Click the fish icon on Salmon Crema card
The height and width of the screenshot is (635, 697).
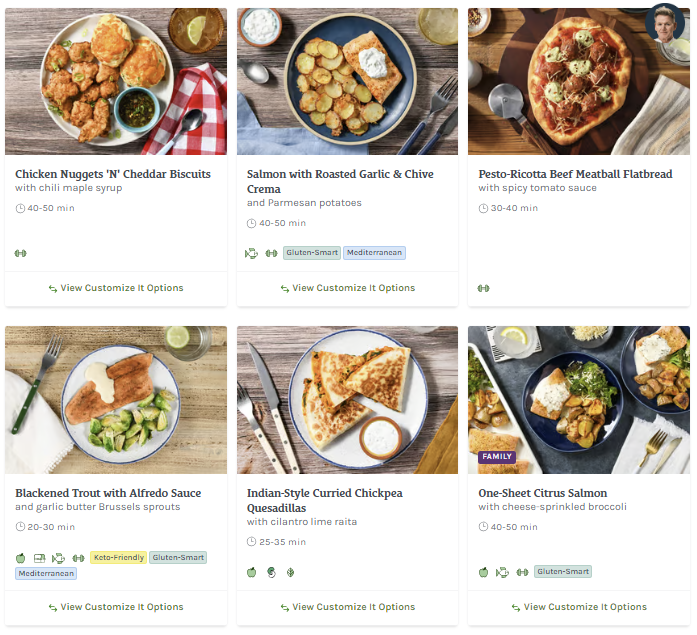[251, 253]
